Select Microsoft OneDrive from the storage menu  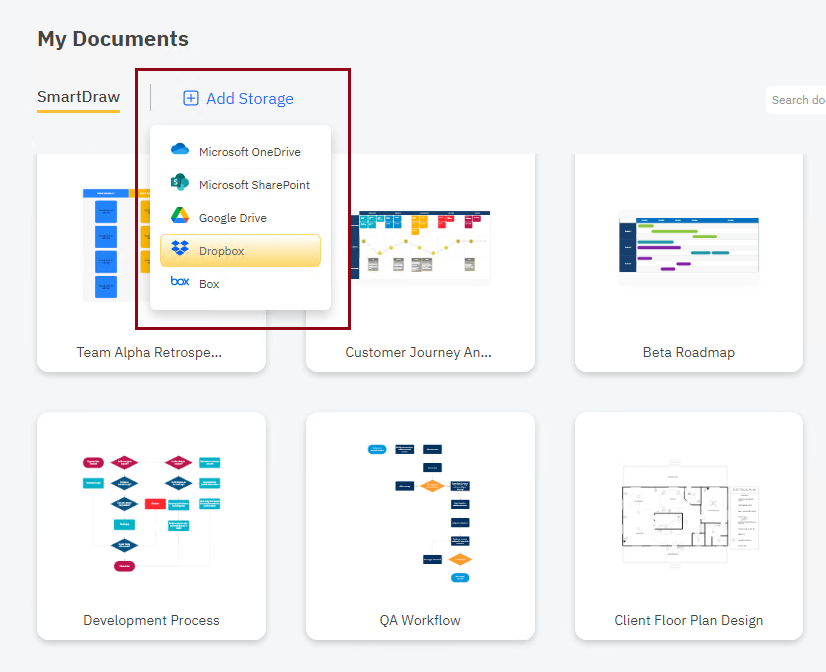tap(243, 151)
